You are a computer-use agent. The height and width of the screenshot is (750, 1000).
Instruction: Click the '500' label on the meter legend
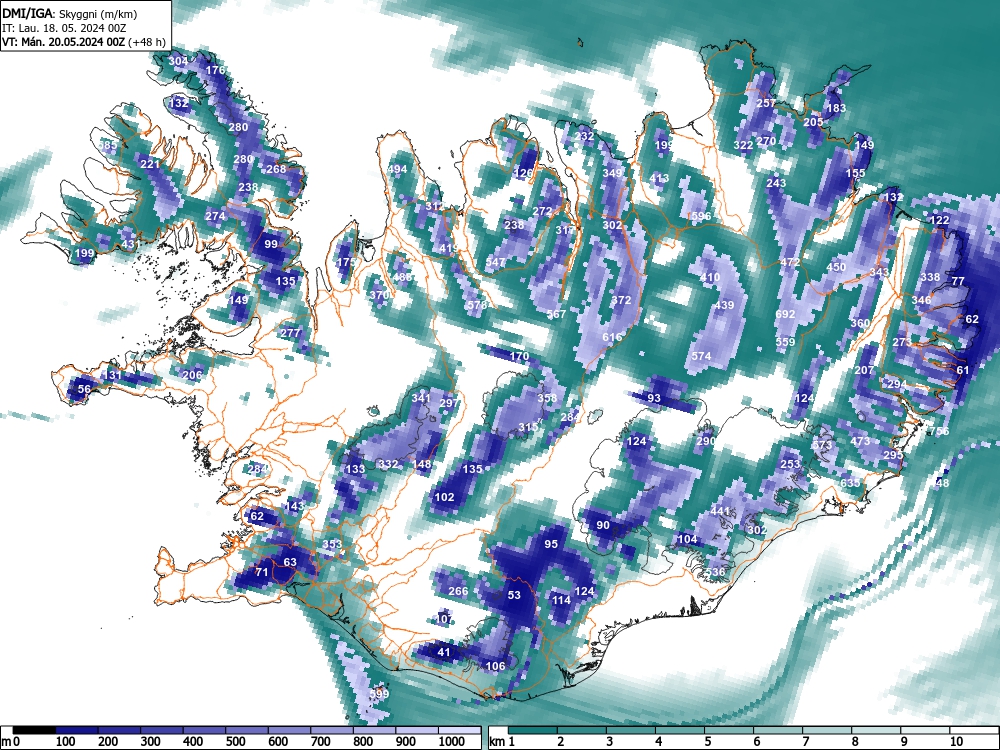tap(235, 742)
